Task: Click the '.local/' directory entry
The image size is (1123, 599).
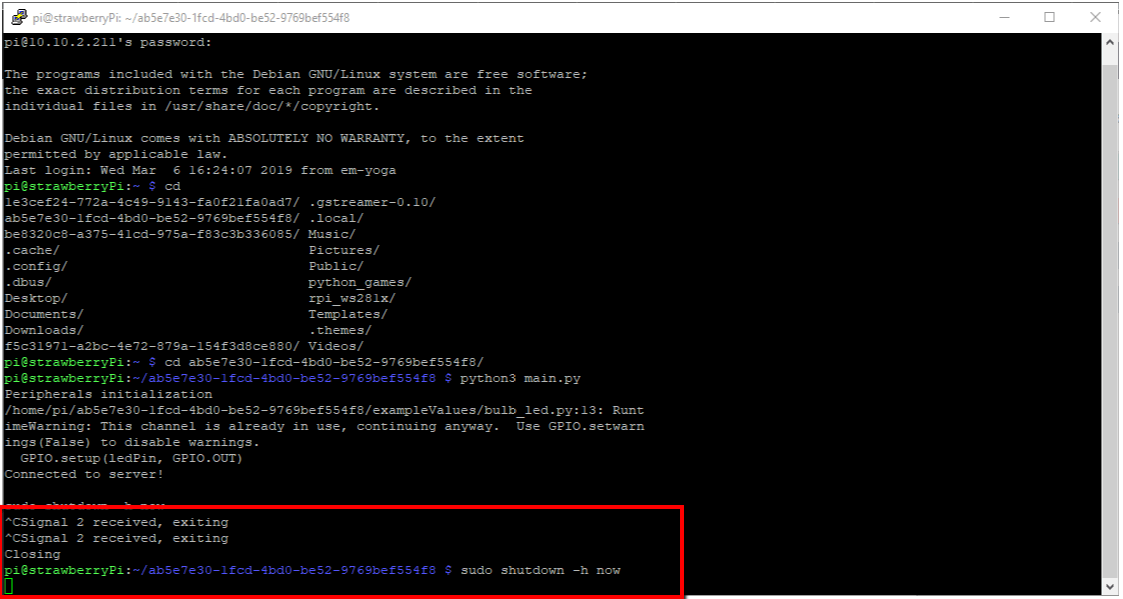Action: 336,218
